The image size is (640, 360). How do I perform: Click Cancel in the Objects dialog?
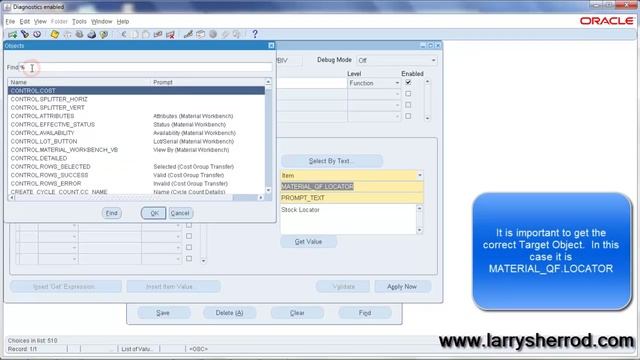tap(180, 213)
